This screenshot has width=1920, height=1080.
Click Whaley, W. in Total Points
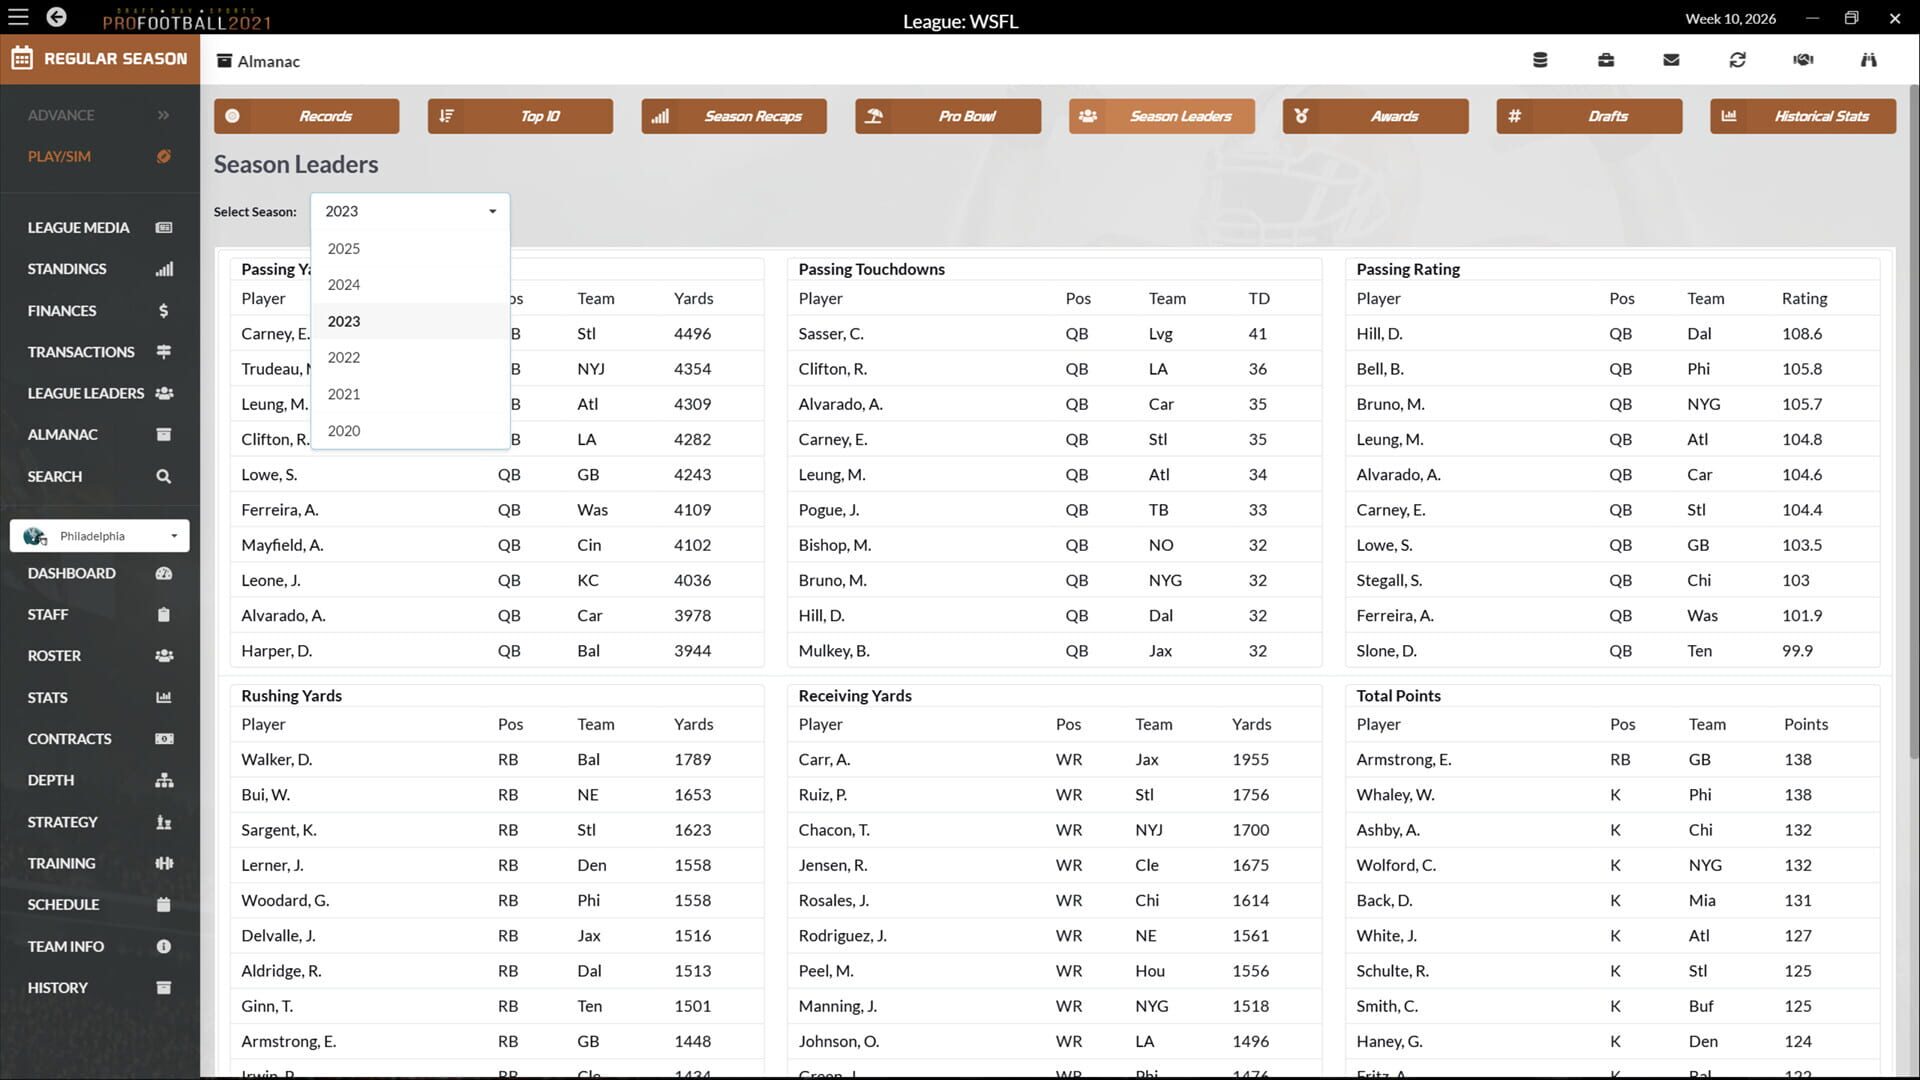tap(1395, 795)
